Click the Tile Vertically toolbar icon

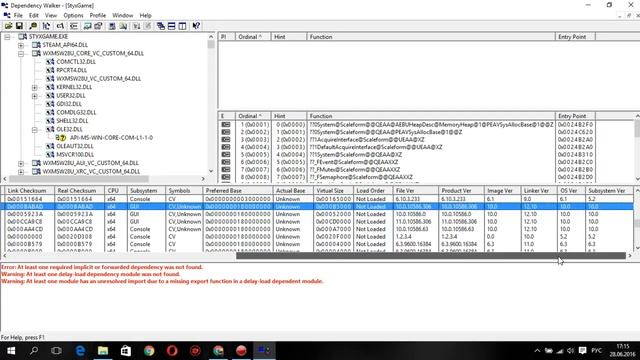click(182, 26)
